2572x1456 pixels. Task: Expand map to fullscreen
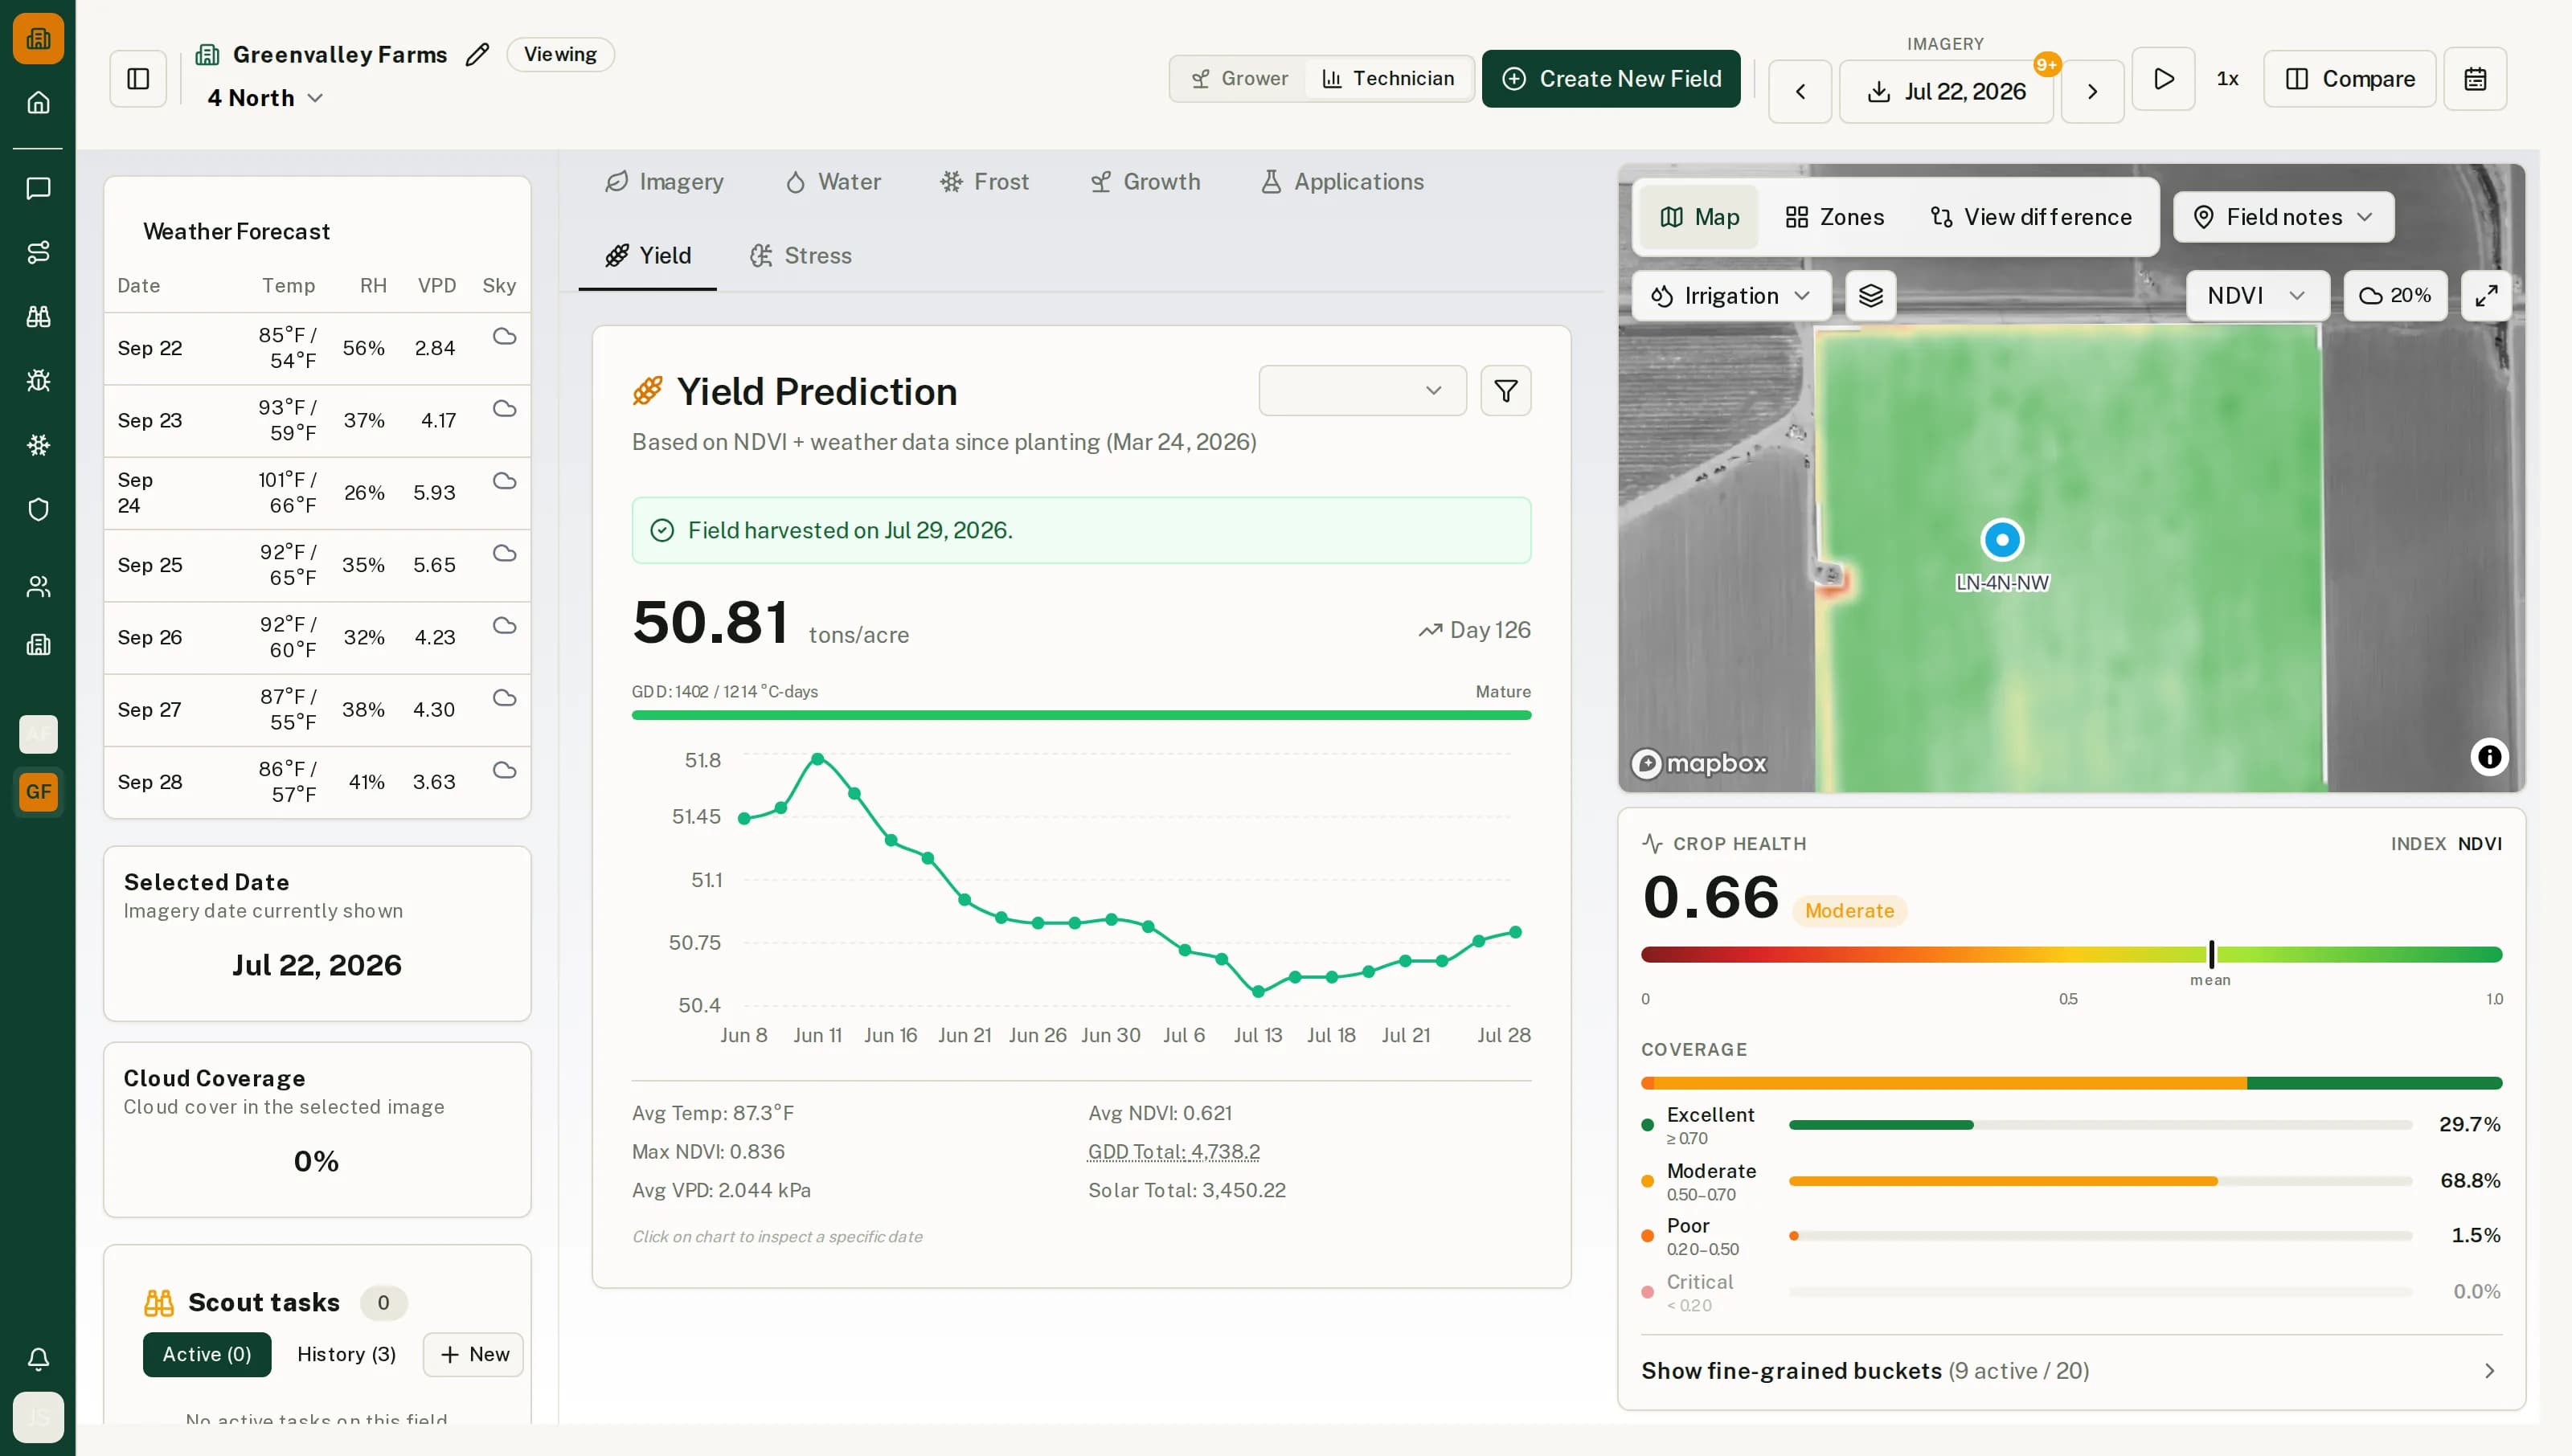point(2486,295)
